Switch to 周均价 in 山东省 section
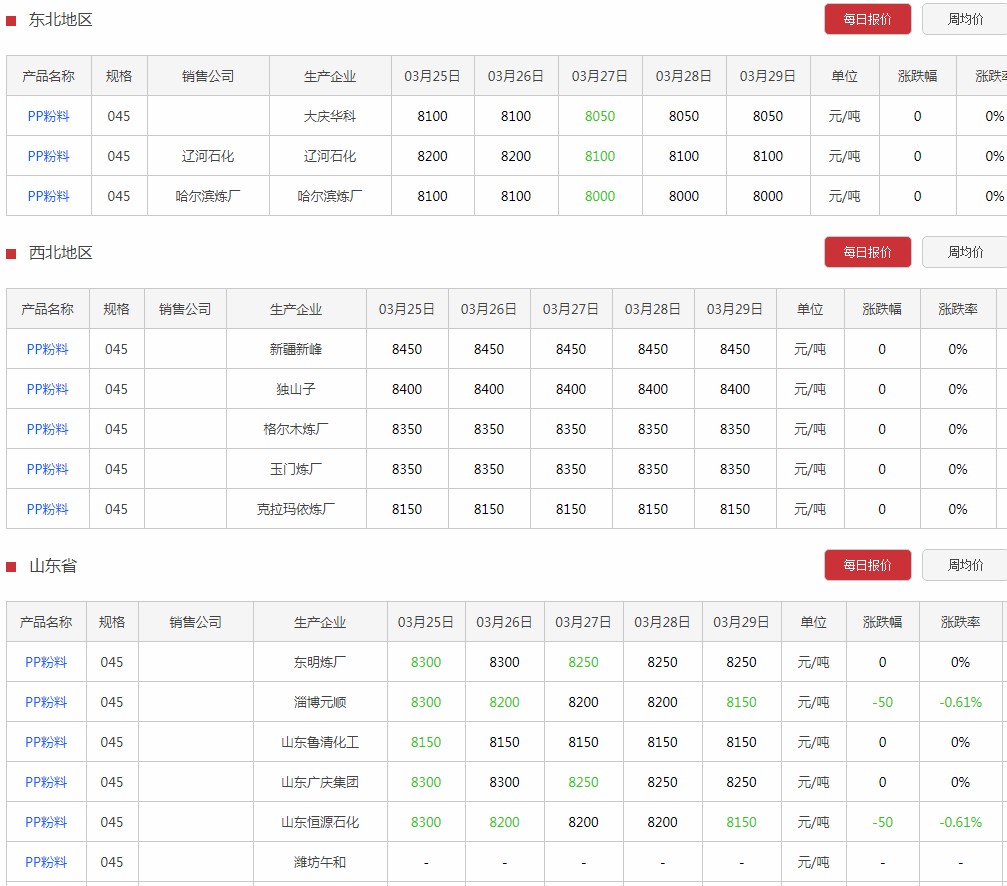The image size is (1007, 886). coord(964,565)
